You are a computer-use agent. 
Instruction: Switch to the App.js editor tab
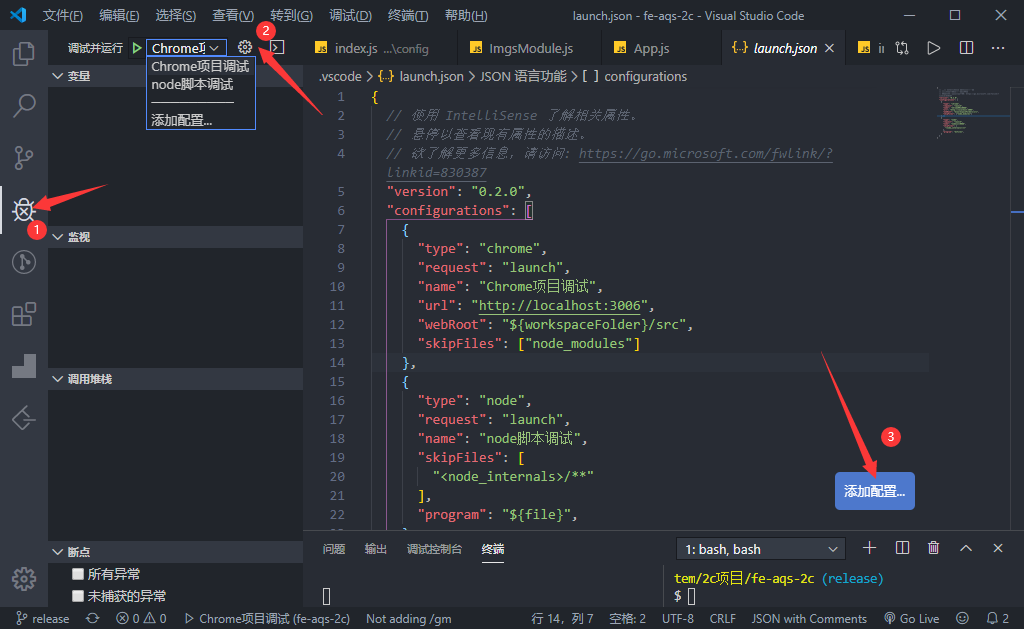point(651,48)
